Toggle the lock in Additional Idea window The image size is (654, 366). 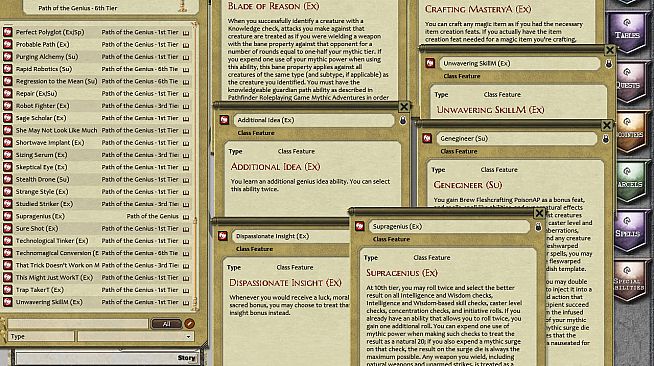tap(402, 120)
